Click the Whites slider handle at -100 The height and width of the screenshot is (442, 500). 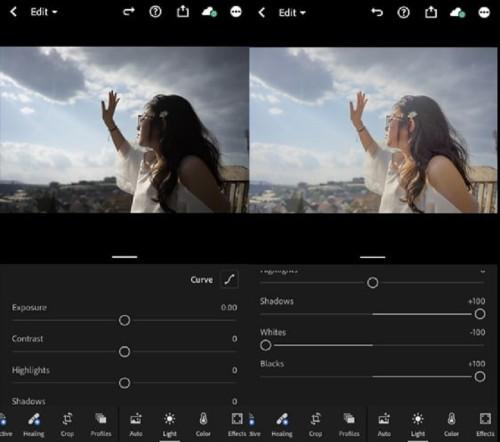pyautogui.click(x=265, y=345)
